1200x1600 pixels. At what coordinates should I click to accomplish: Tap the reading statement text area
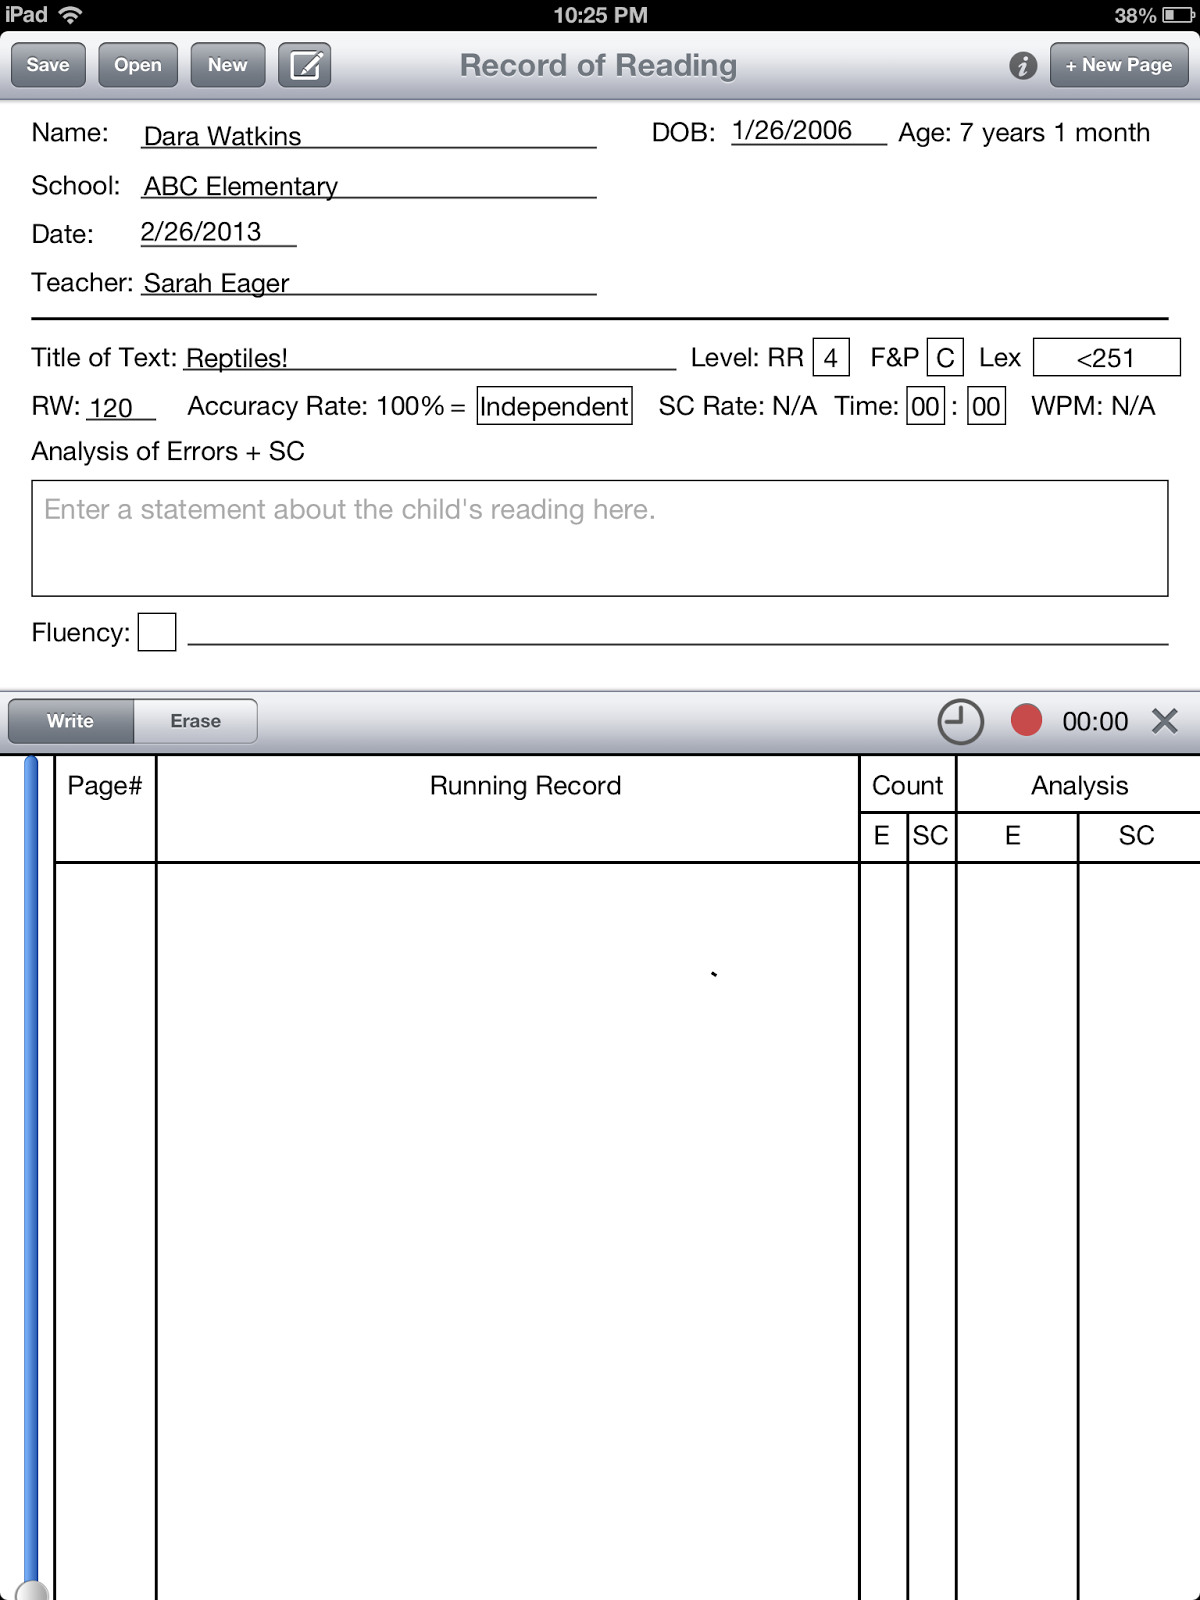tap(600, 538)
